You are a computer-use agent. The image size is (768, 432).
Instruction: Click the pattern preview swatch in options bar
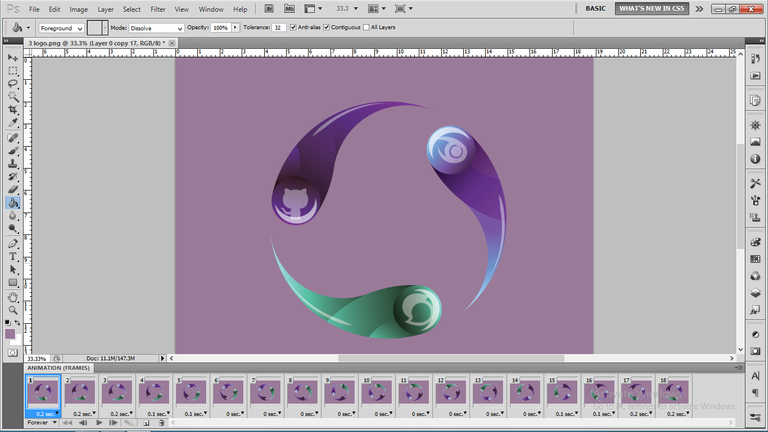95,28
